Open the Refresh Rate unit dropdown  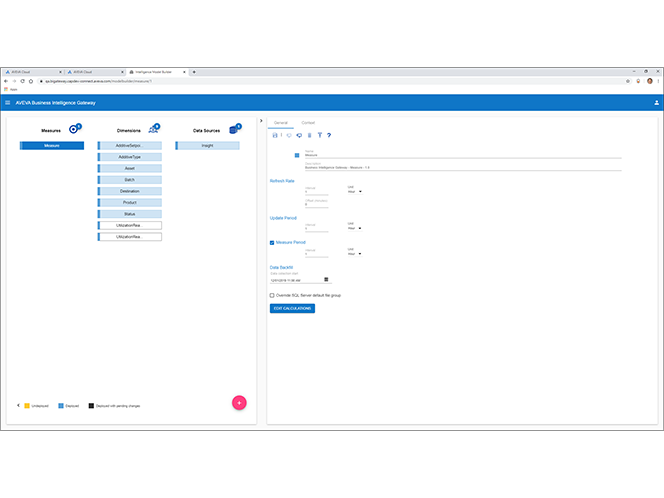pyautogui.click(x=354, y=192)
